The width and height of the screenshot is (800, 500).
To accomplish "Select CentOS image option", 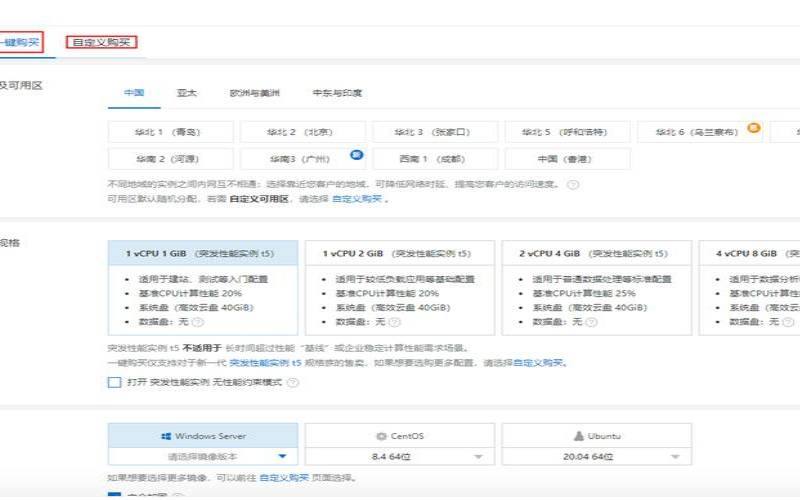I will pyautogui.click(x=400, y=436).
